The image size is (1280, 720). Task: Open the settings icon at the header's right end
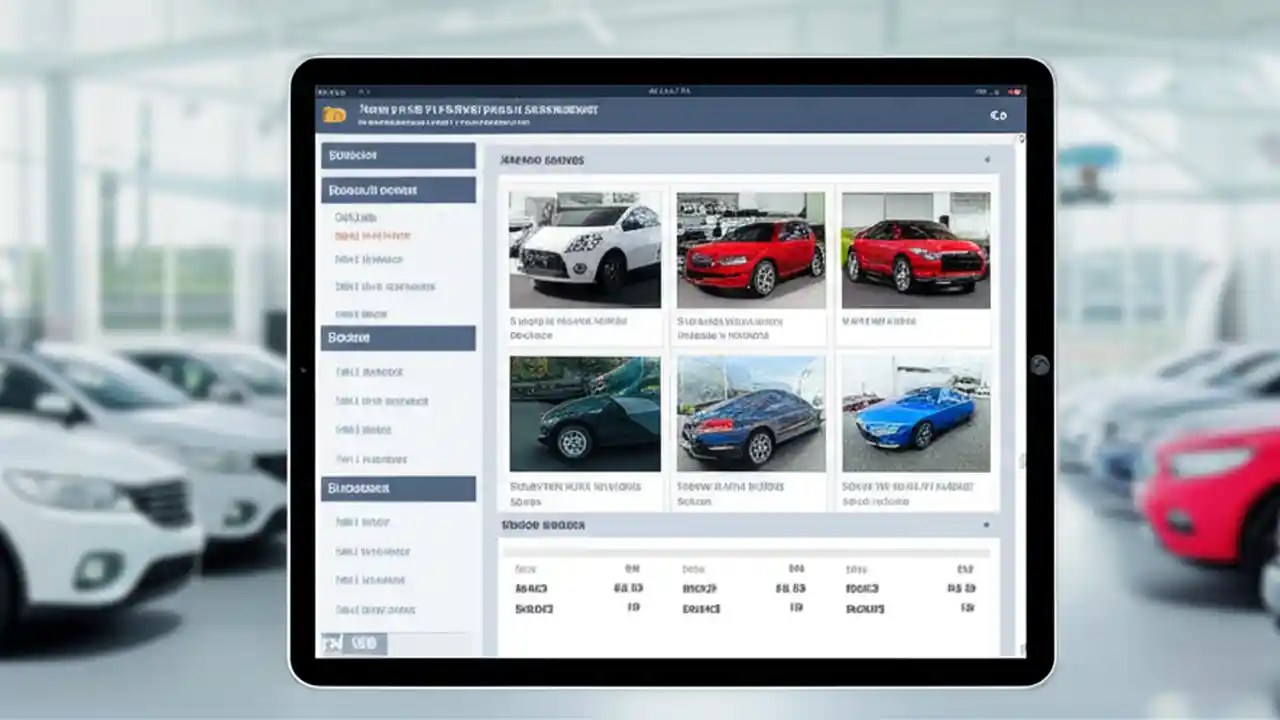coord(996,113)
